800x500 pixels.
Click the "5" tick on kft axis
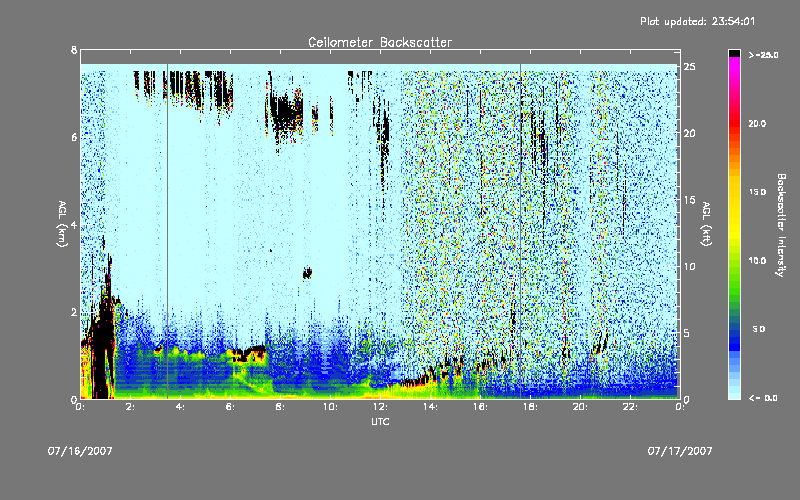687,333
